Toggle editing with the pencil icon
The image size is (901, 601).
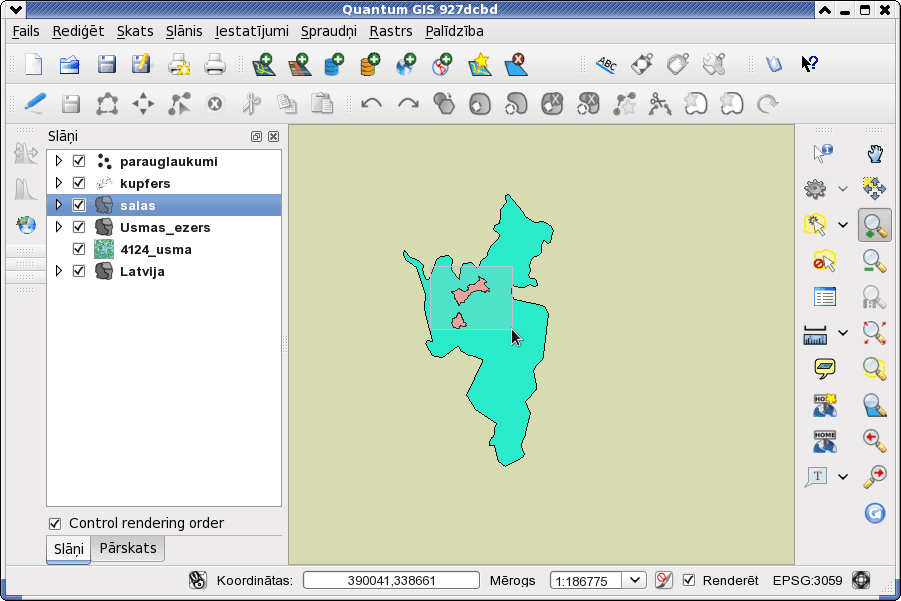[x=34, y=103]
